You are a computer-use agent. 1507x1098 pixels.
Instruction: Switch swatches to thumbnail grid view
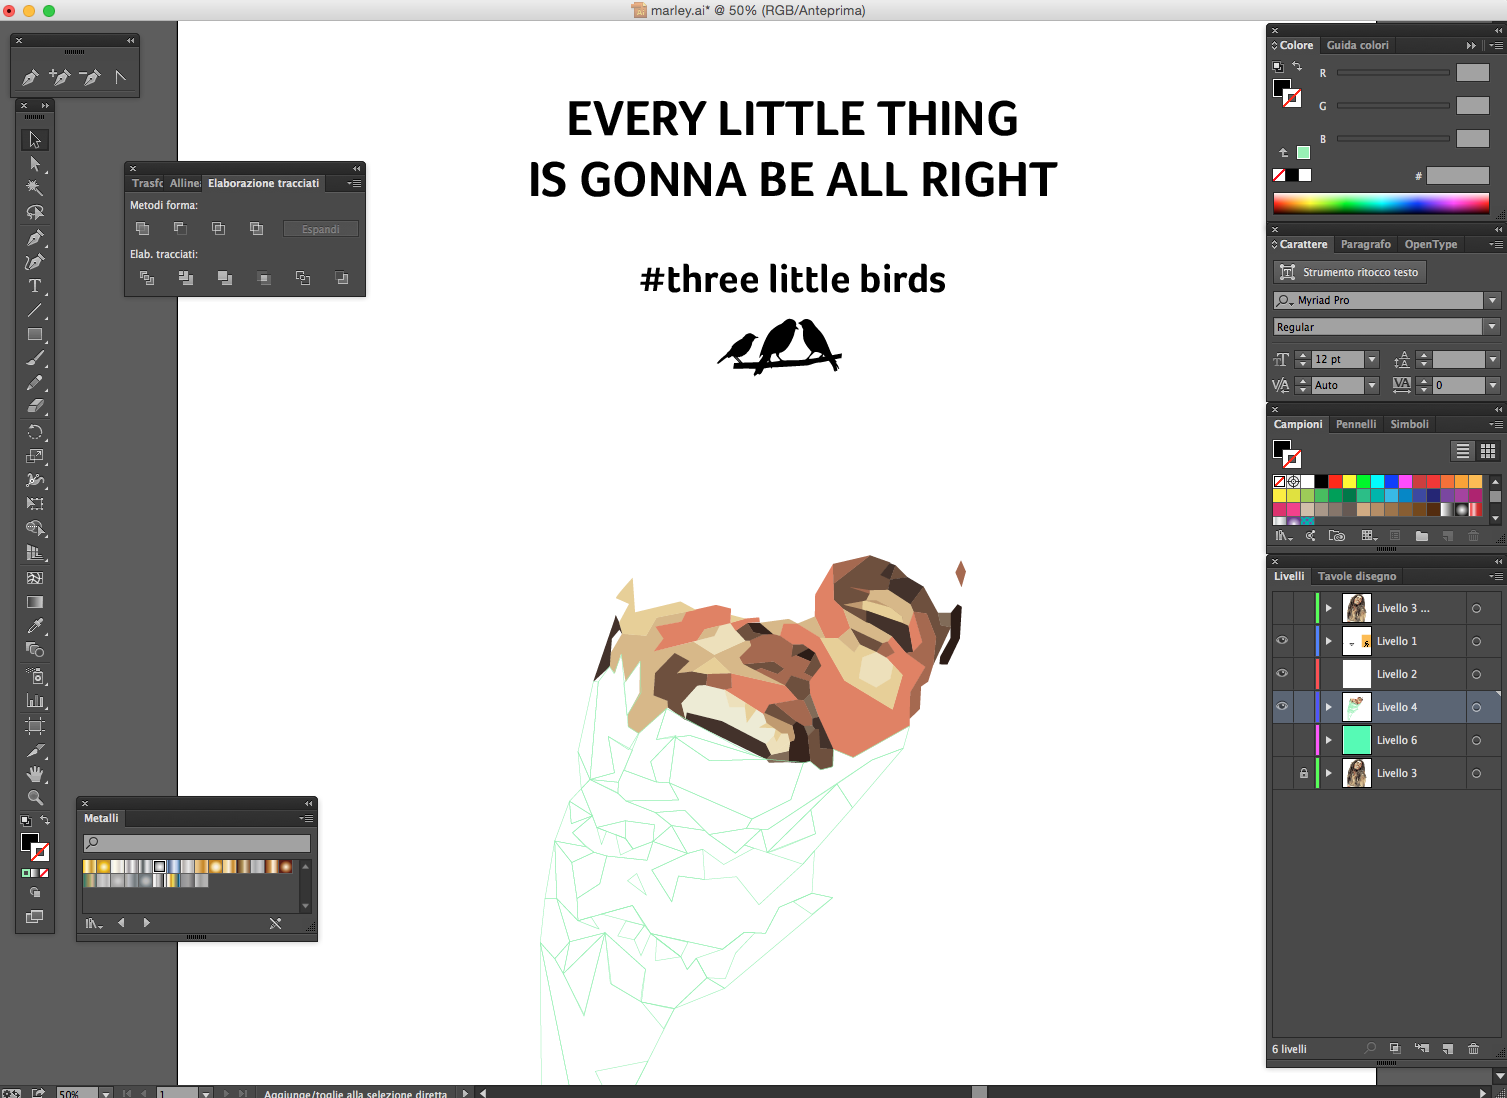point(1488,451)
